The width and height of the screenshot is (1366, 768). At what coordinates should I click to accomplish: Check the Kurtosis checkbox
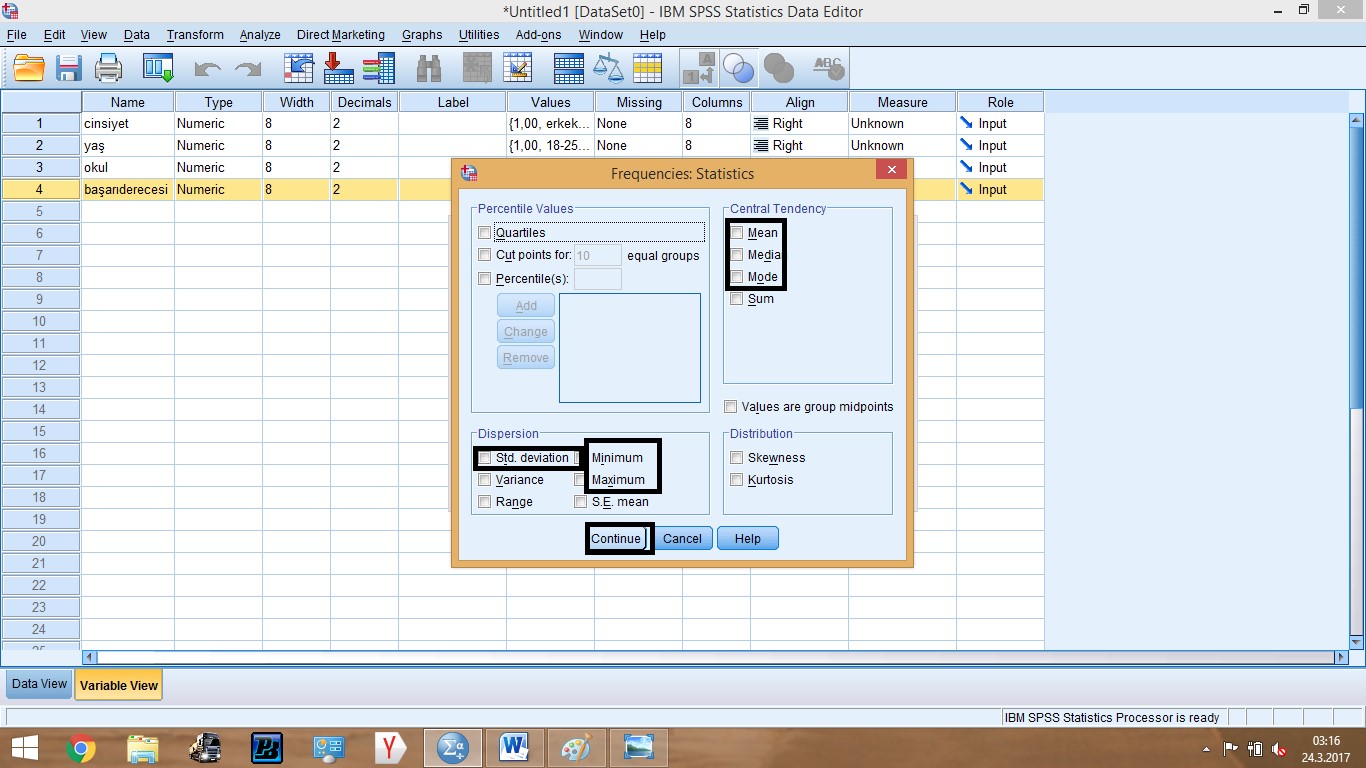(737, 480)
